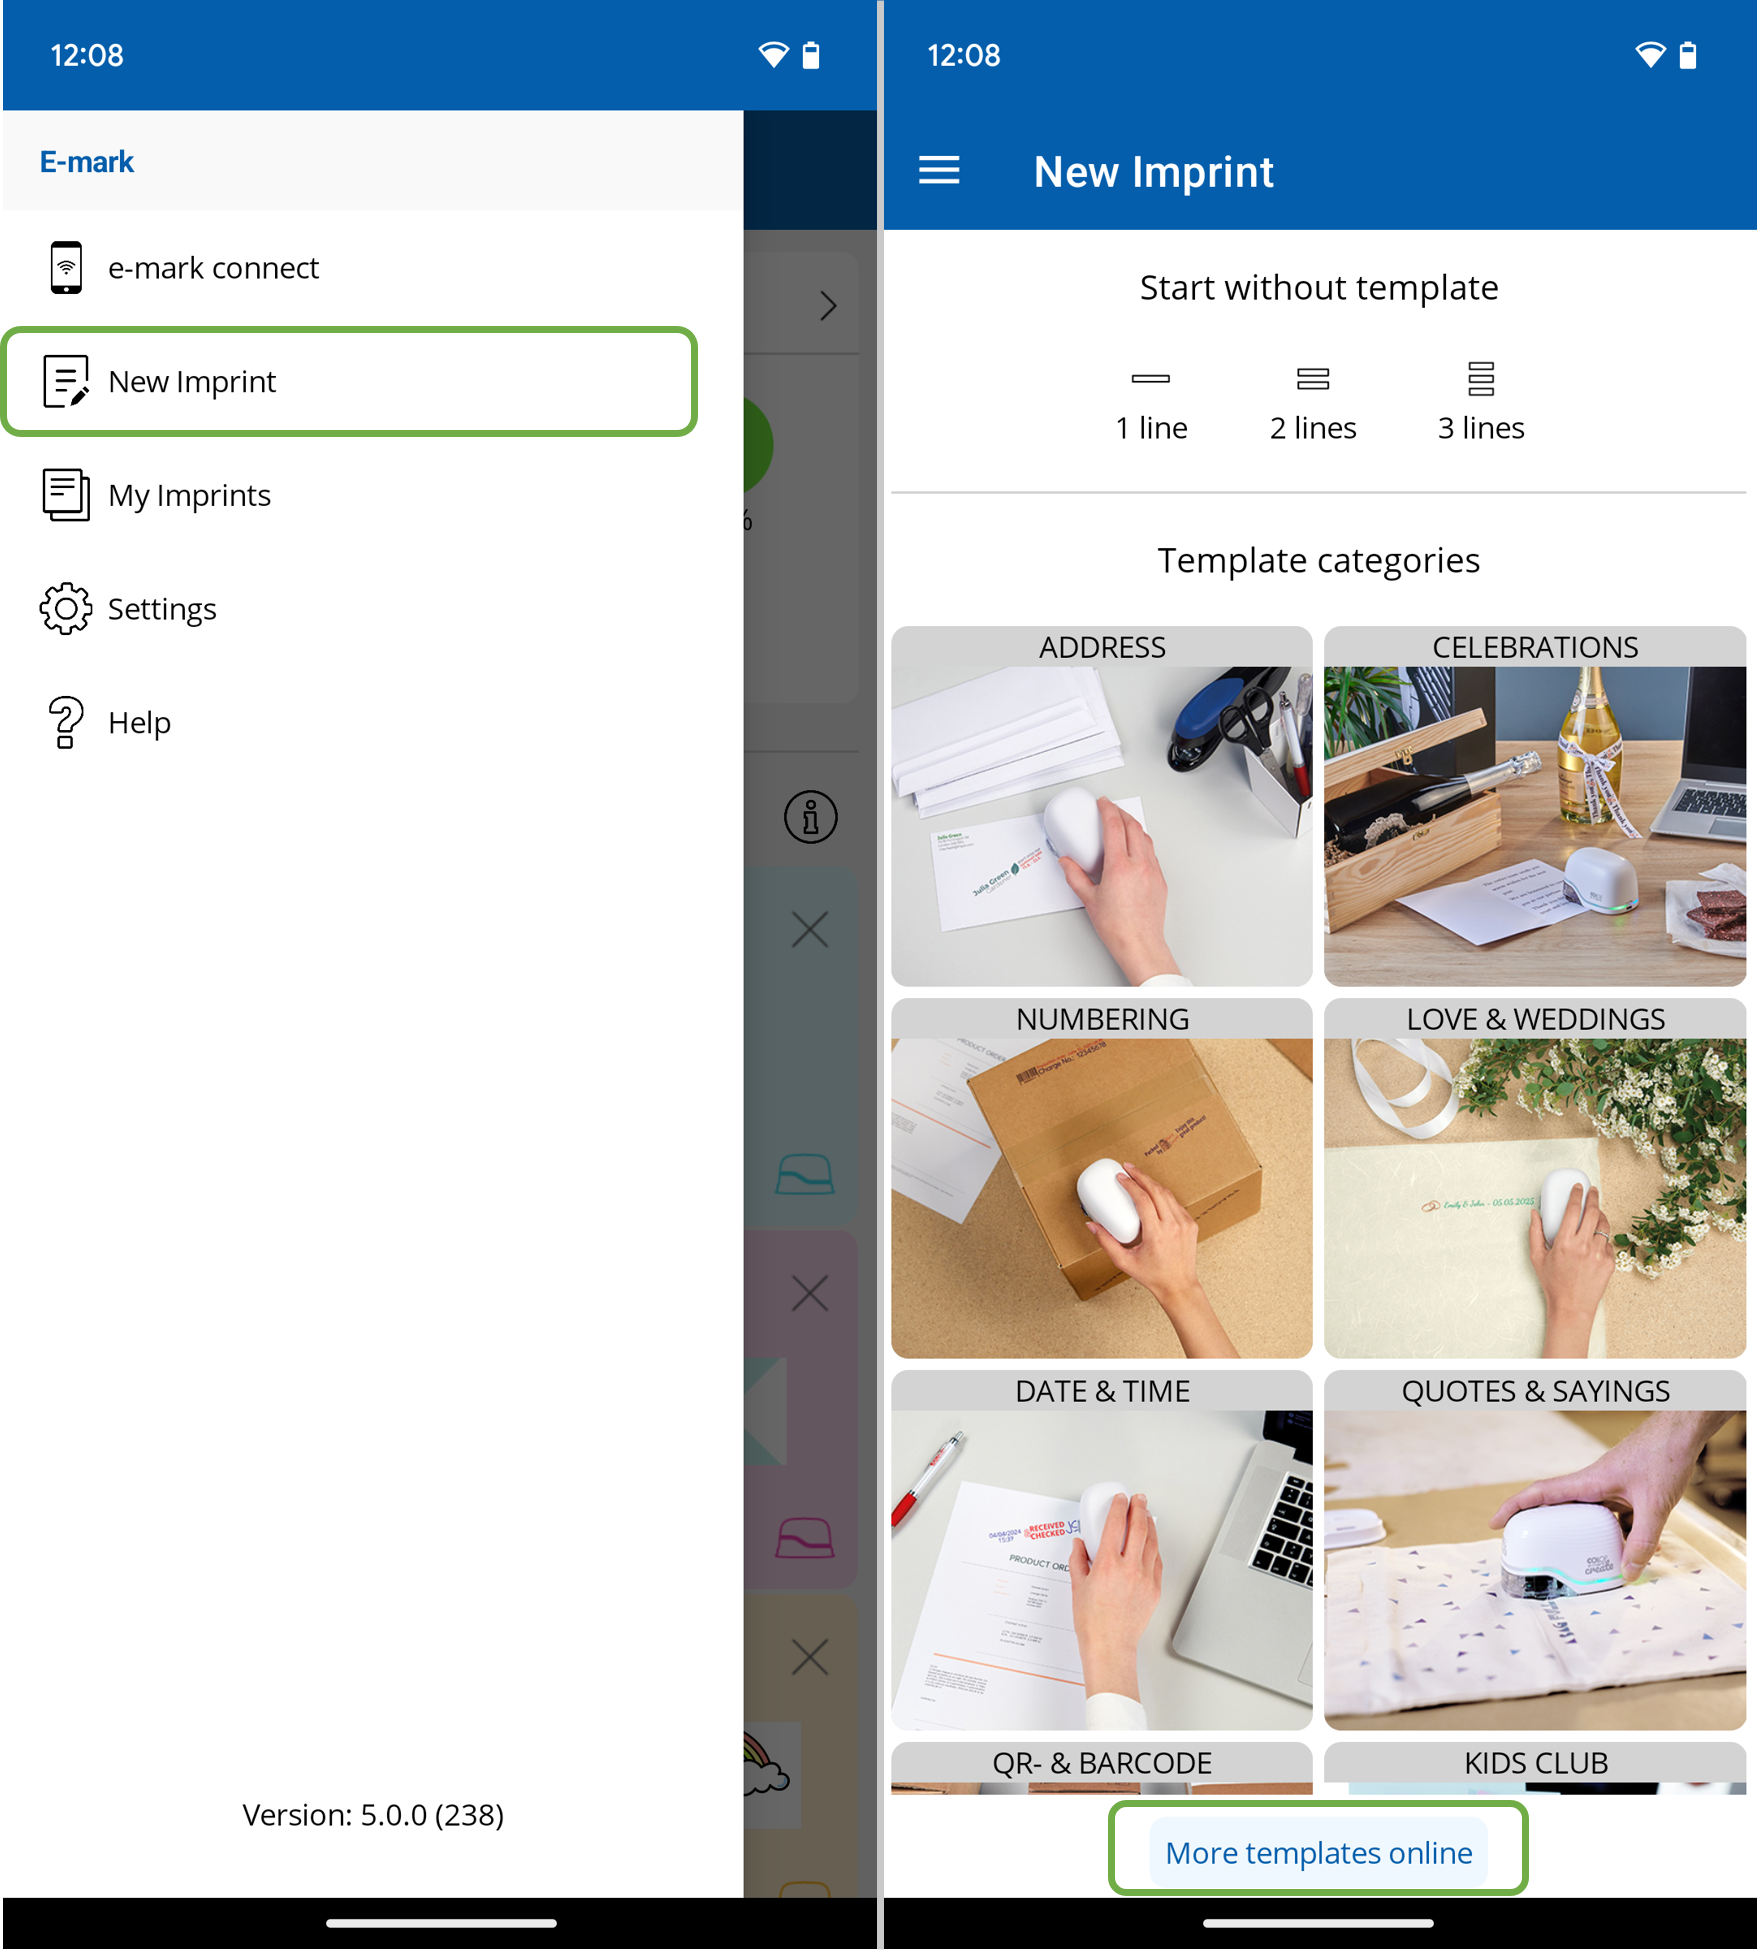Open New Imprint from the drawer menu
The image size is (1757, 1953).
coord(350,381)
